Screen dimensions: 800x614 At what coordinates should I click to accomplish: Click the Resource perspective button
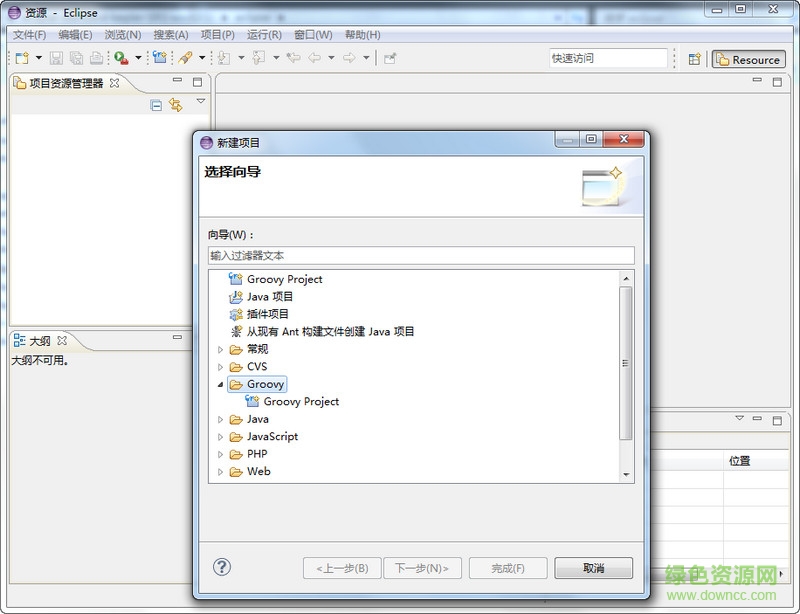click(748, 59)
